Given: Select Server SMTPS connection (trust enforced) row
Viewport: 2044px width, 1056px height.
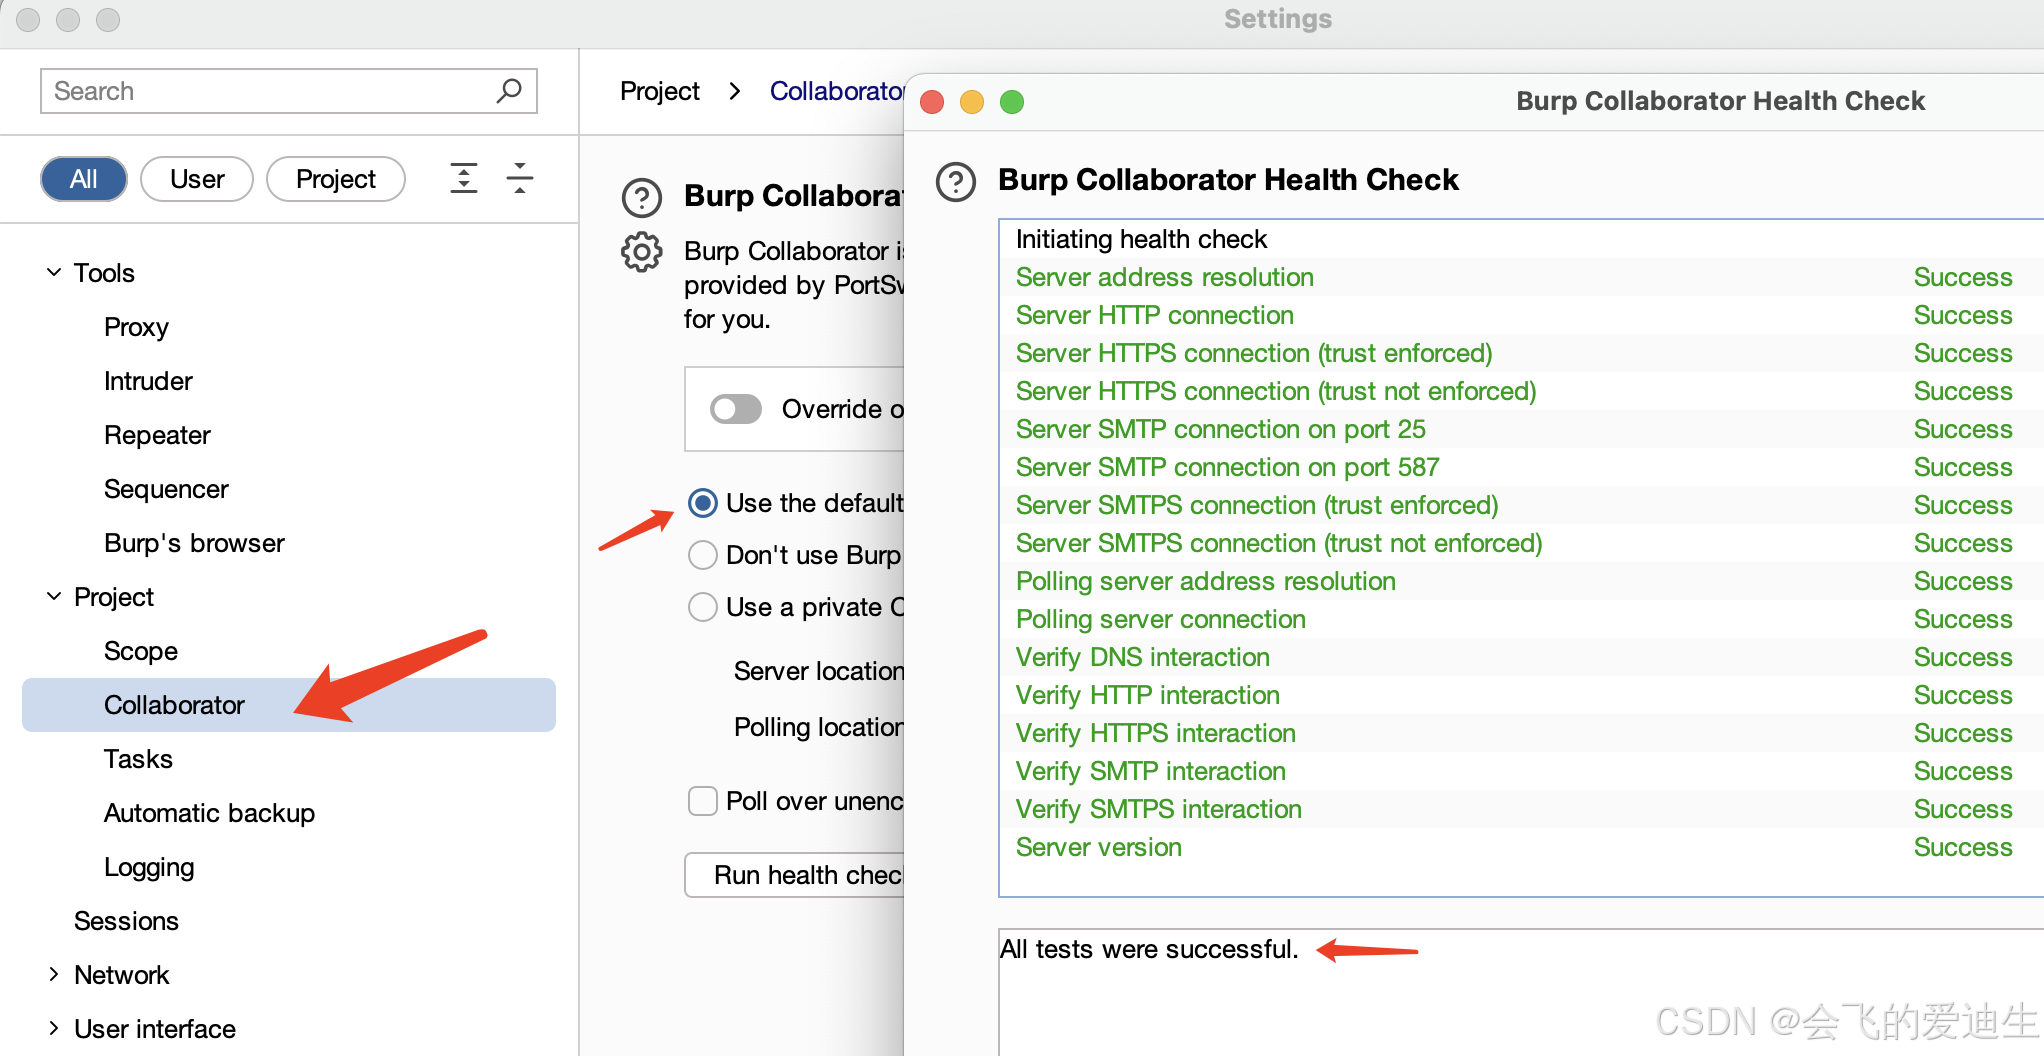Looking at the screenshot, I should [1521, 505].
